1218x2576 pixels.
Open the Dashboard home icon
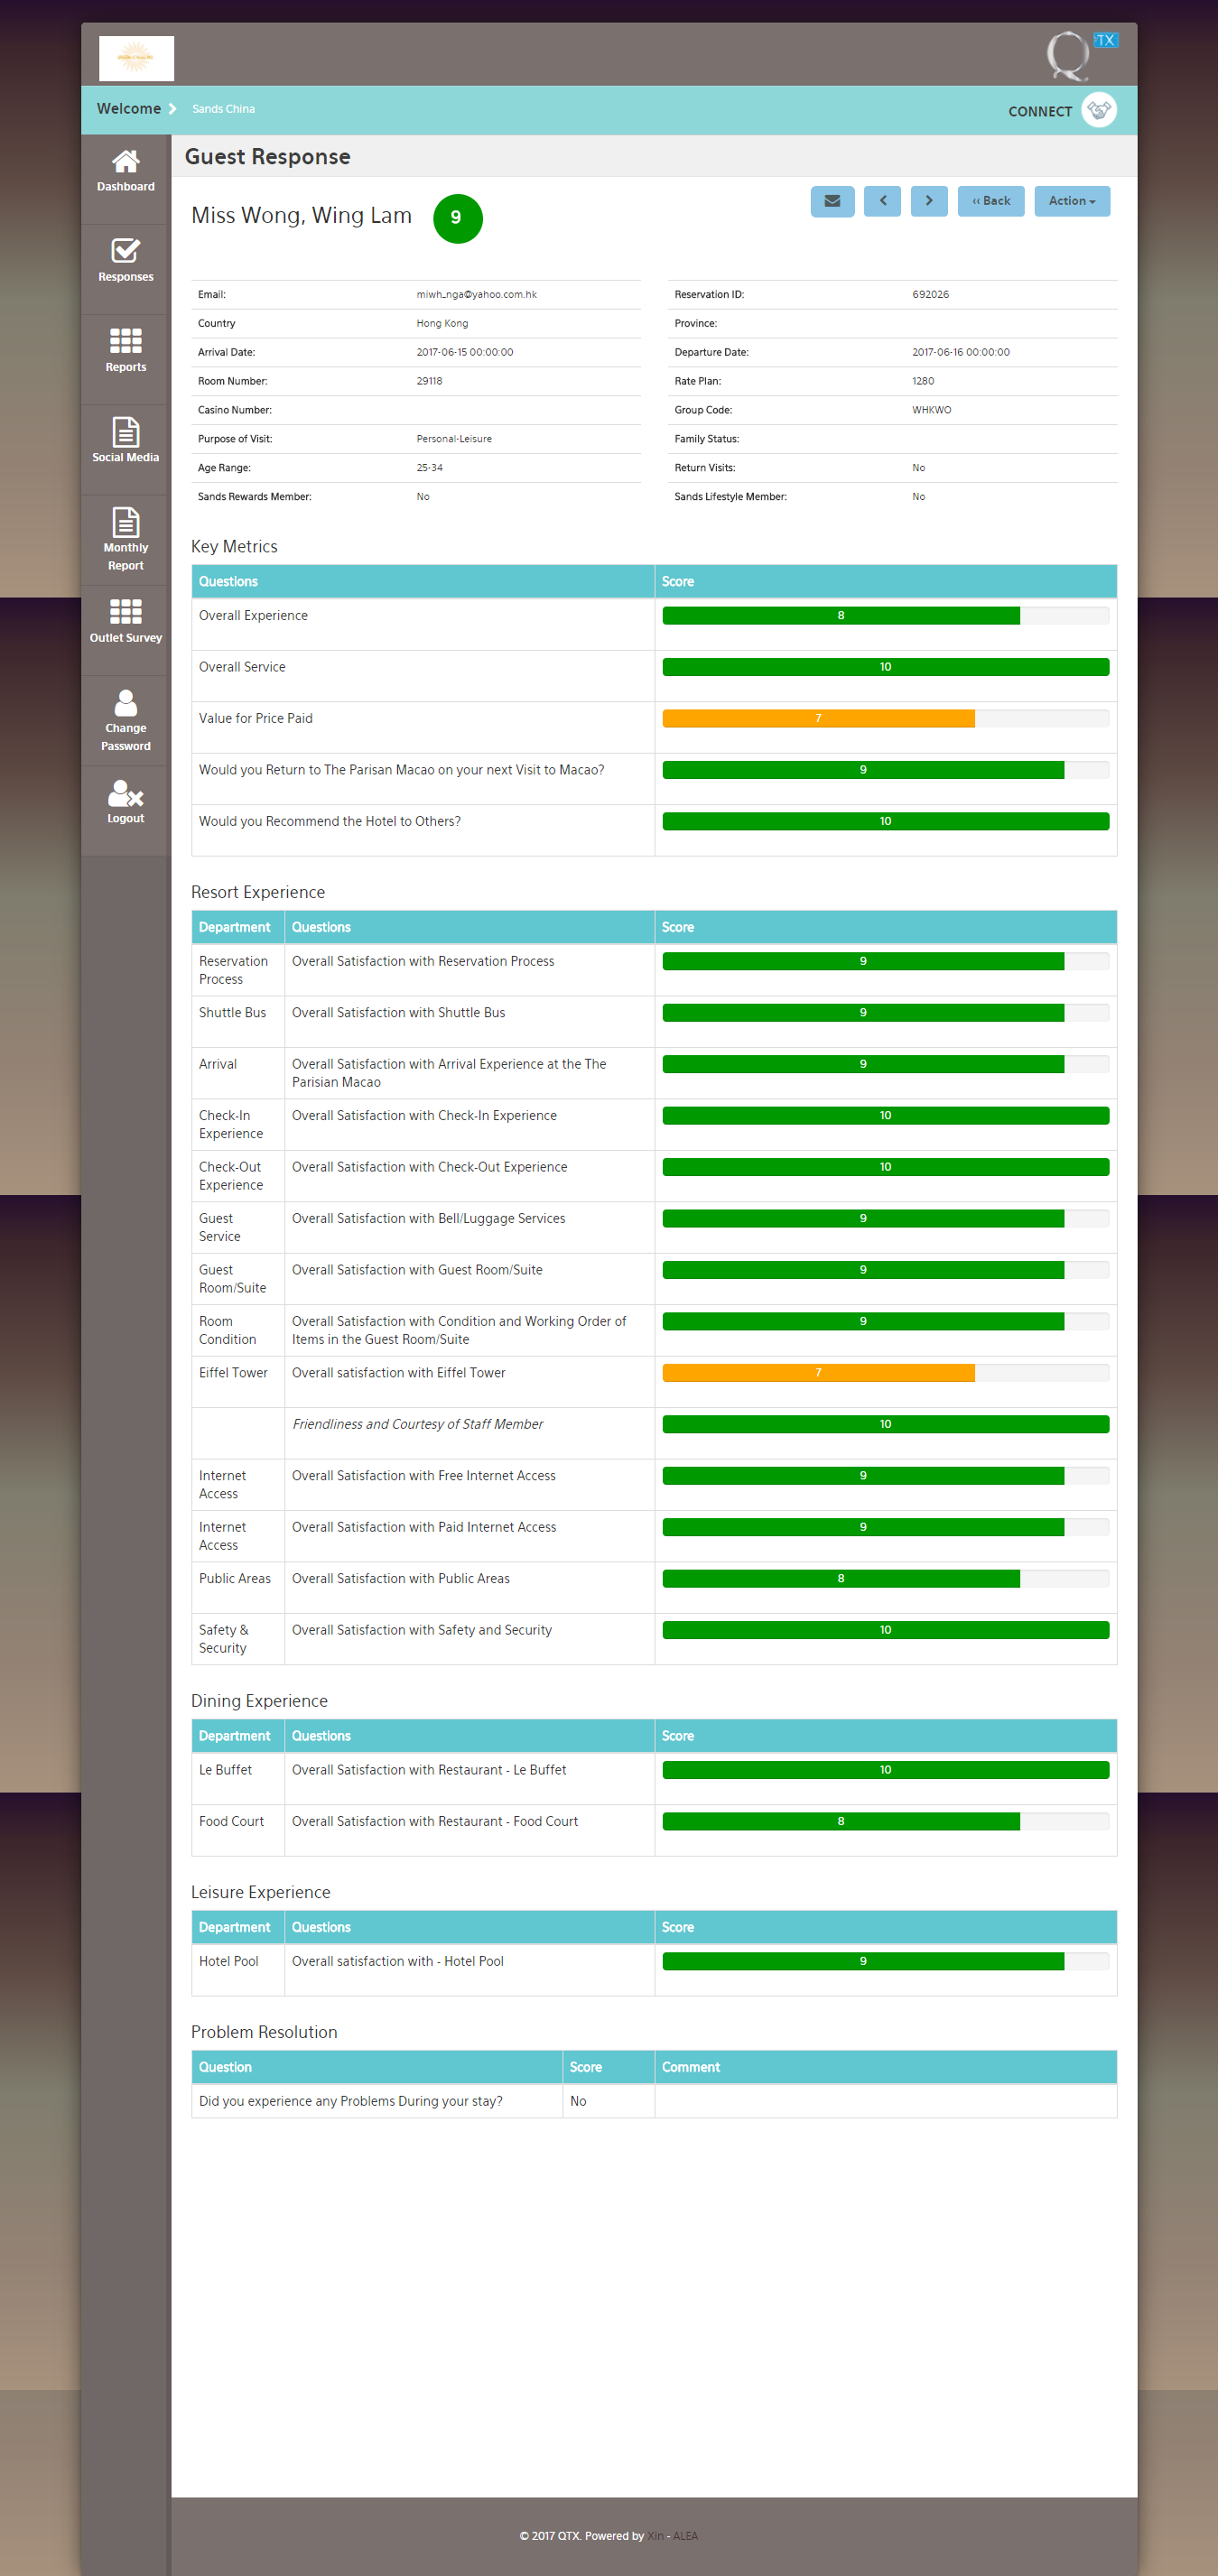(125, 162)
